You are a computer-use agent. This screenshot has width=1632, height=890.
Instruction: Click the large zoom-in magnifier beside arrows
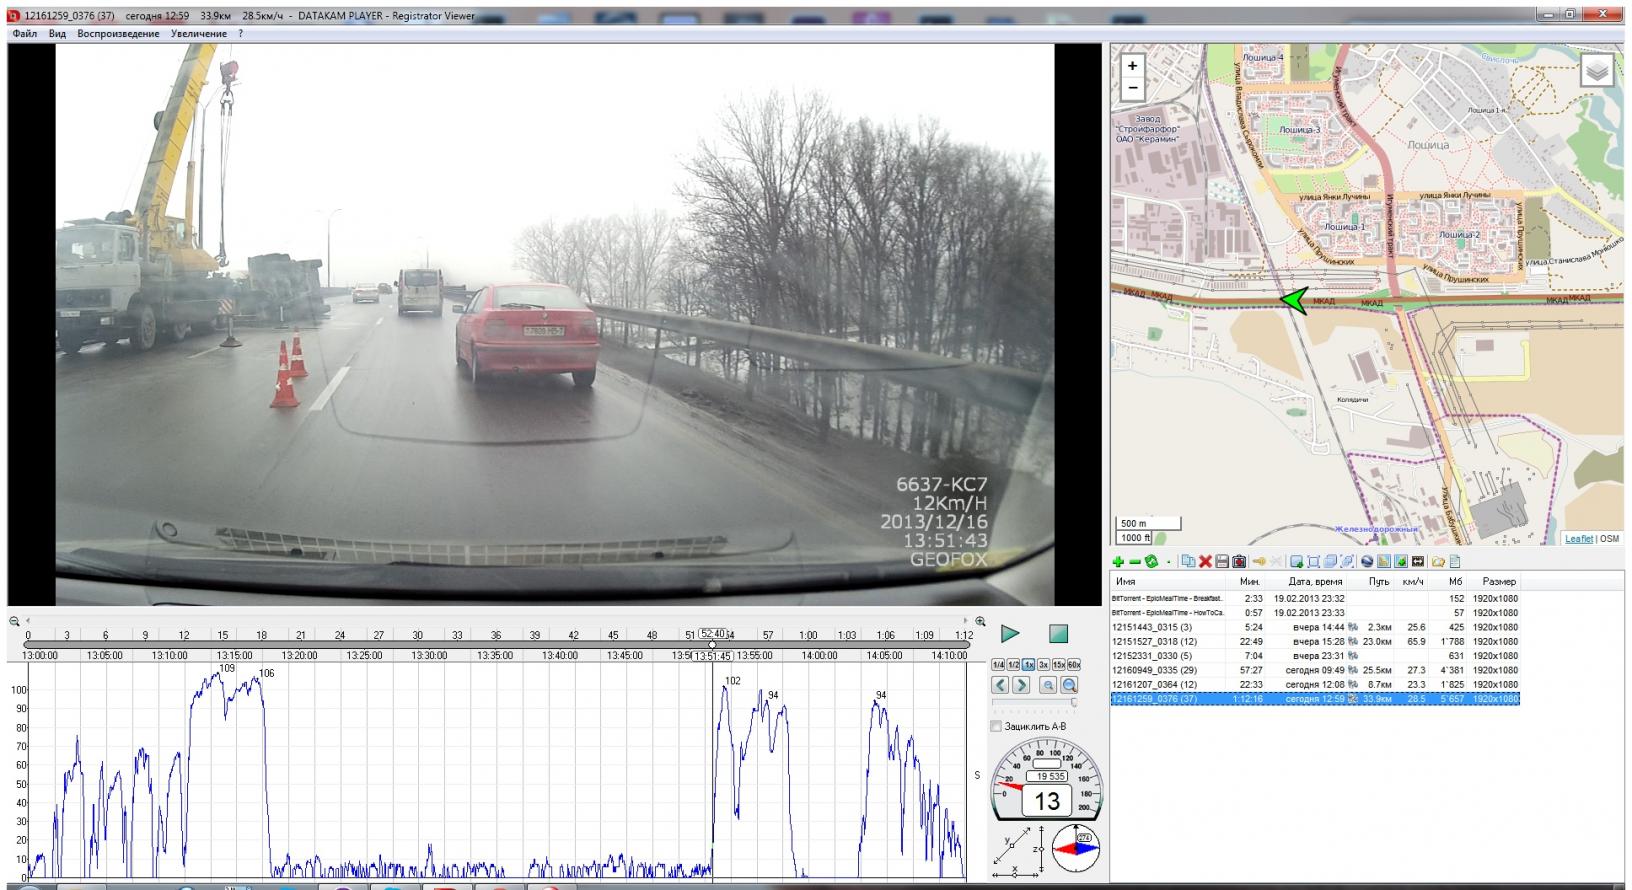(1069, 685)
